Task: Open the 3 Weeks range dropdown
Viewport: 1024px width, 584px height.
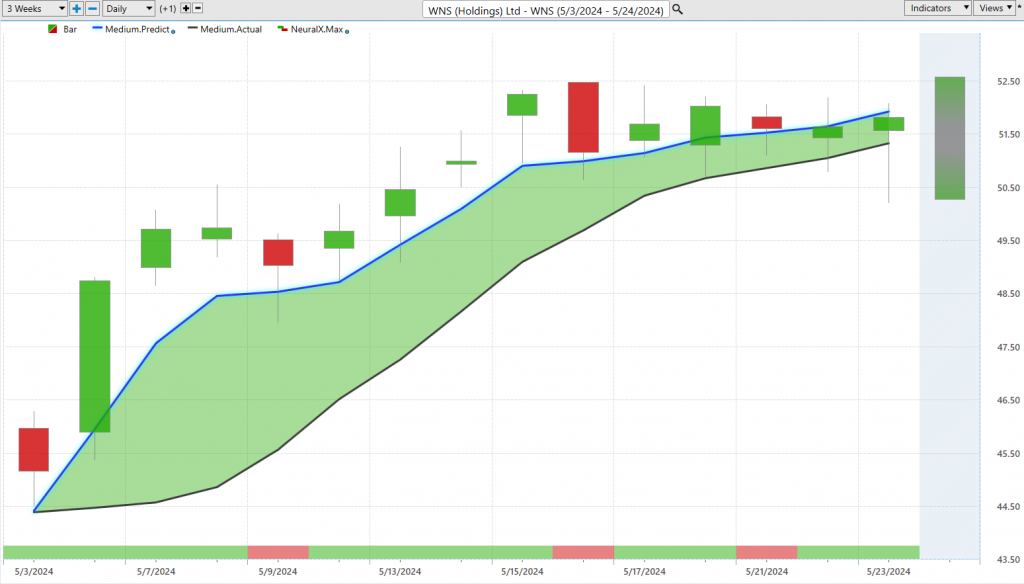Action: [34, 8]
